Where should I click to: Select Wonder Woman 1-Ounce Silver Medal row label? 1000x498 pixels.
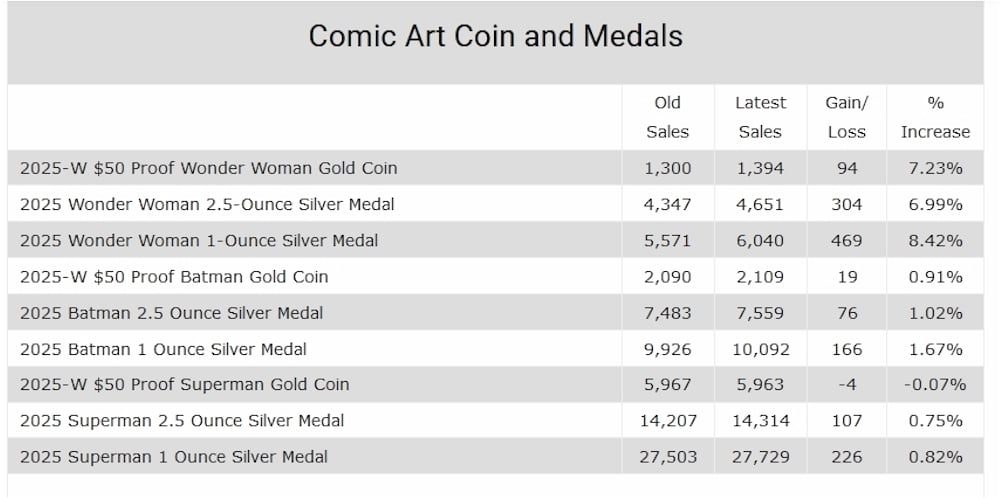[198, 241]
